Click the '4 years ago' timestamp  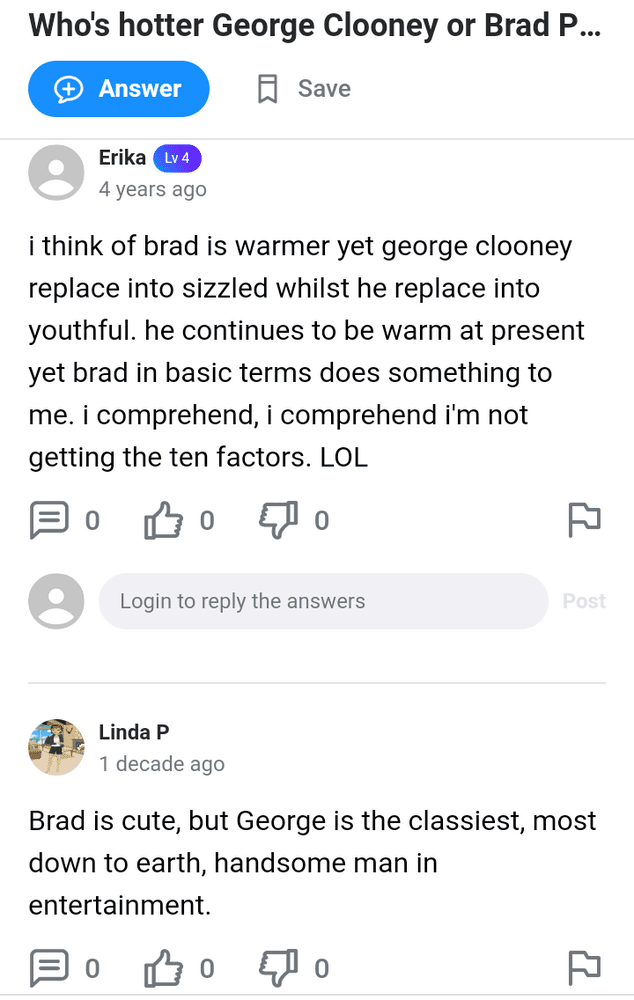(152, 188)
